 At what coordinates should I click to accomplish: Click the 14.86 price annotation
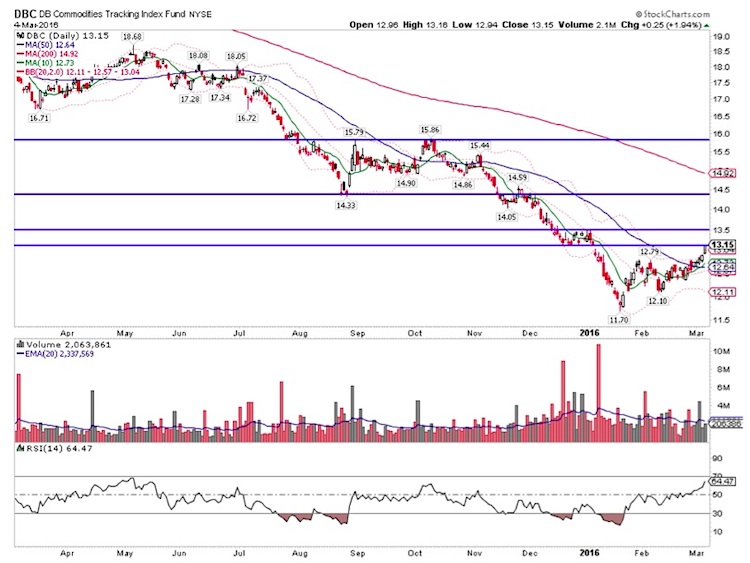(x=463, y=185)
